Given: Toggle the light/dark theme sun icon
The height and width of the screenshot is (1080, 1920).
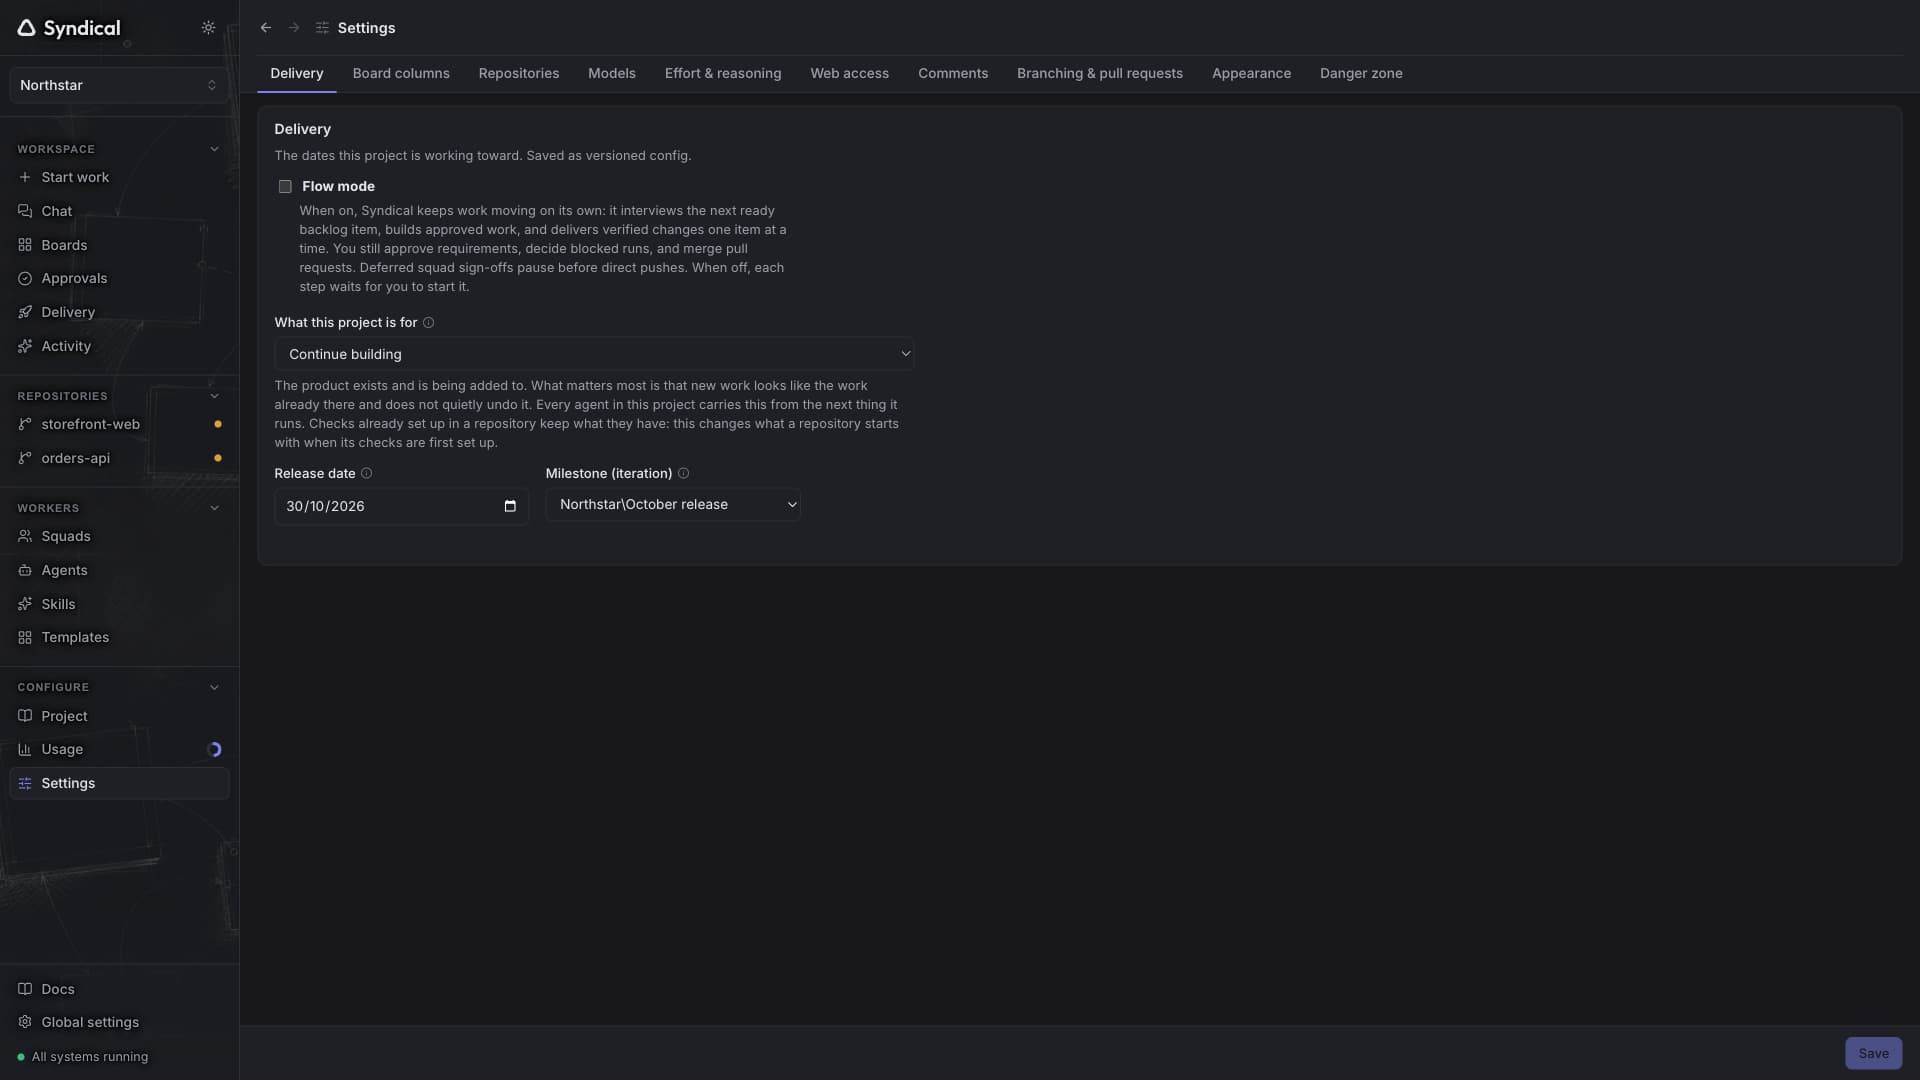Looking at the screenshot, I should coord(208,28).
